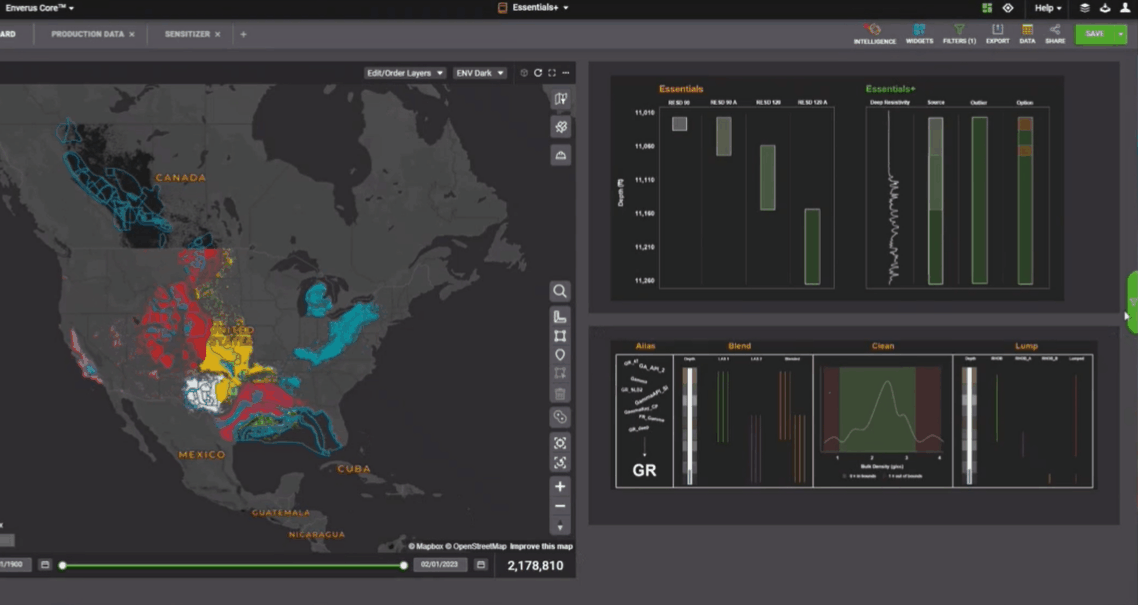Click the green Save button
The image size is (1138, 605).
[x=1094, y=34]
